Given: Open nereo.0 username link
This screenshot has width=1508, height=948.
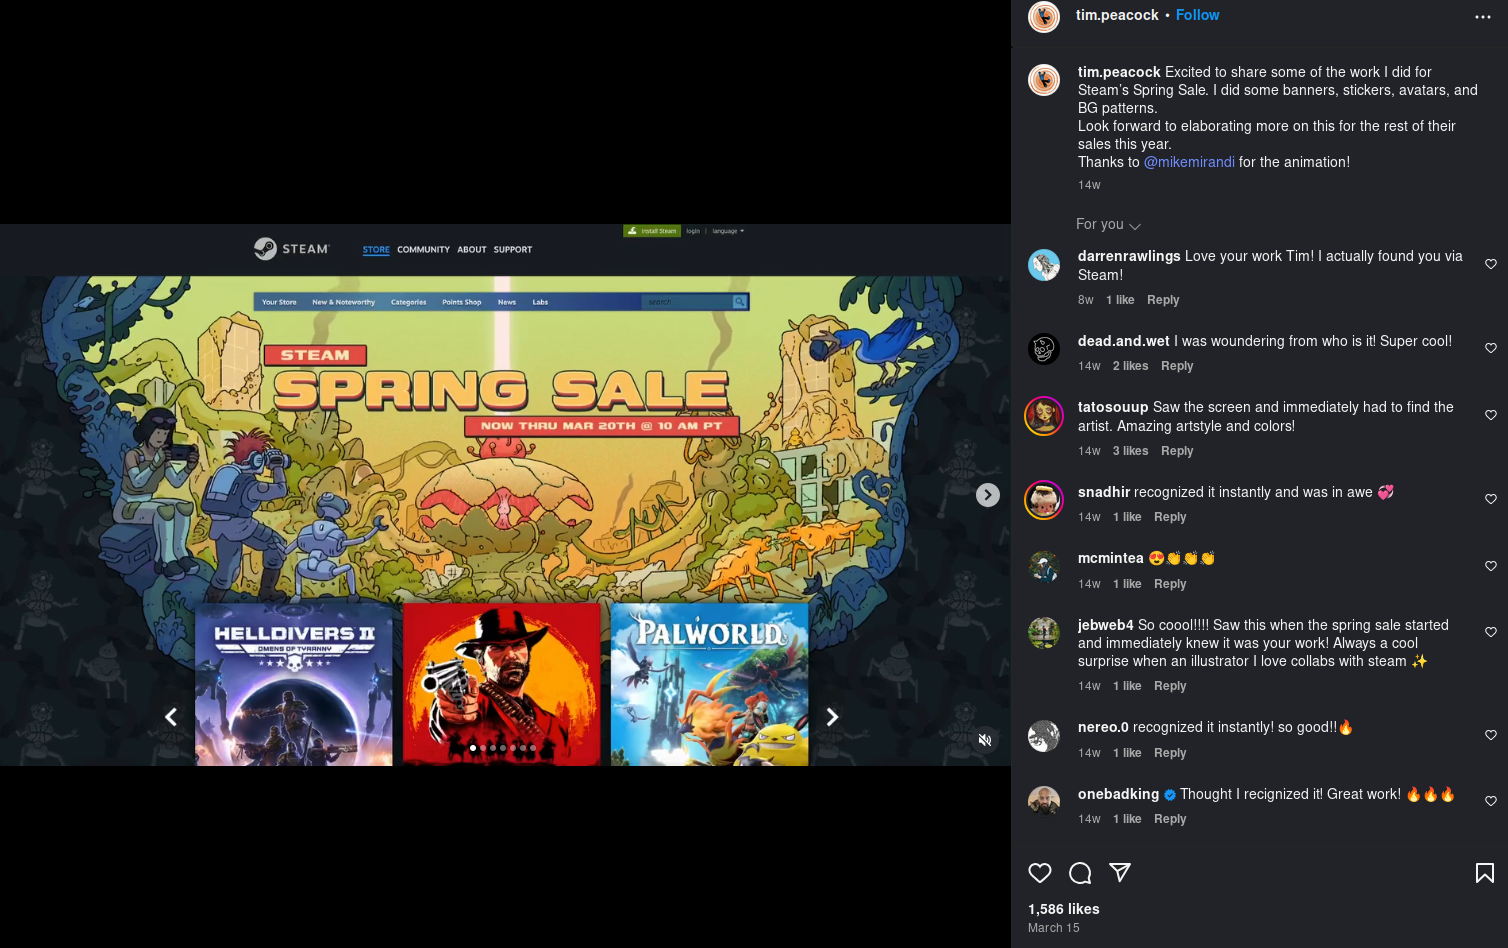Looking at the screenshot, I should pos(1103,727).
